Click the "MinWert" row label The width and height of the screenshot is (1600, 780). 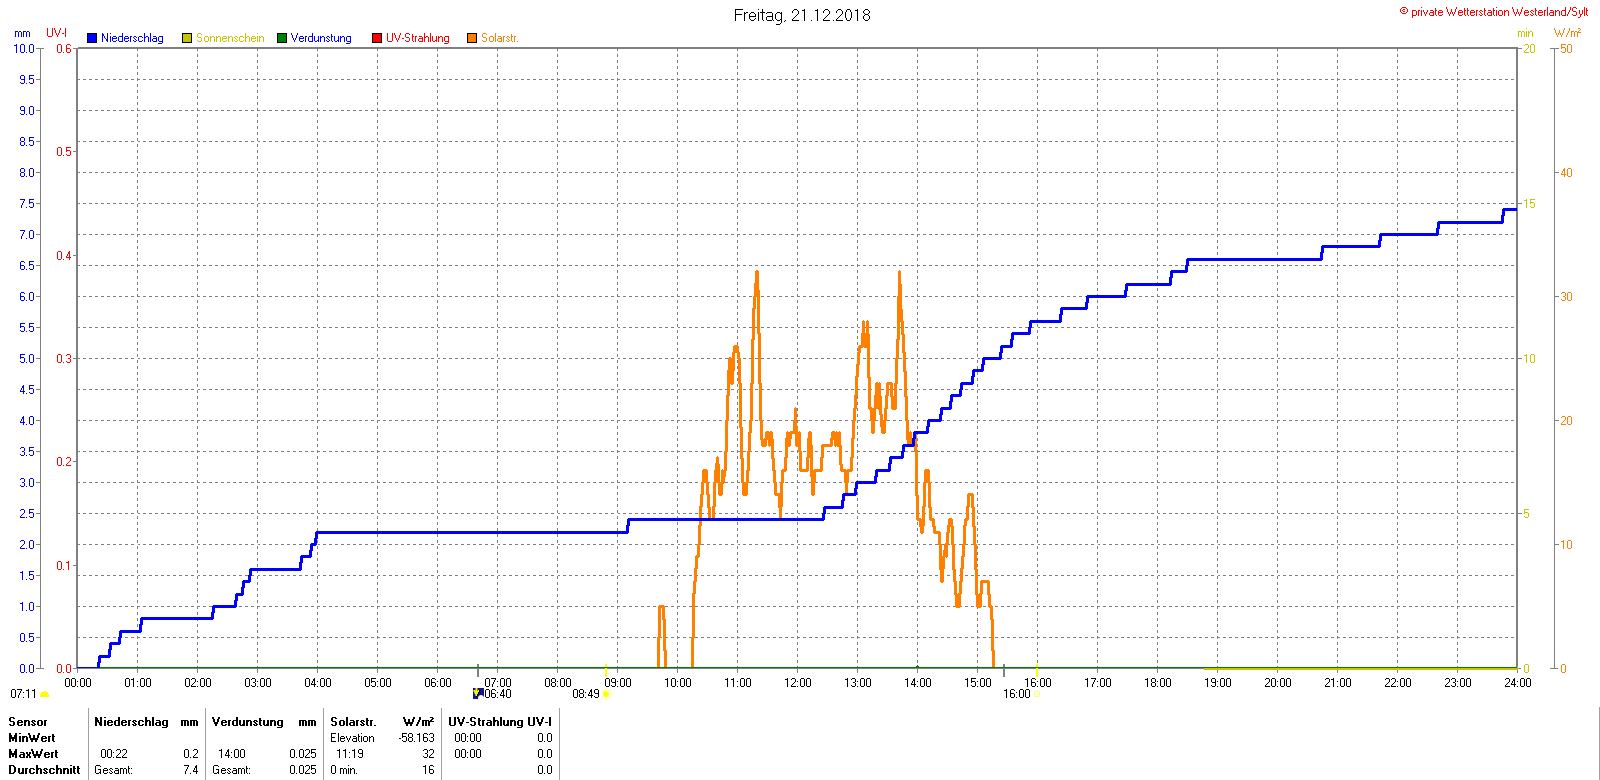32,738
